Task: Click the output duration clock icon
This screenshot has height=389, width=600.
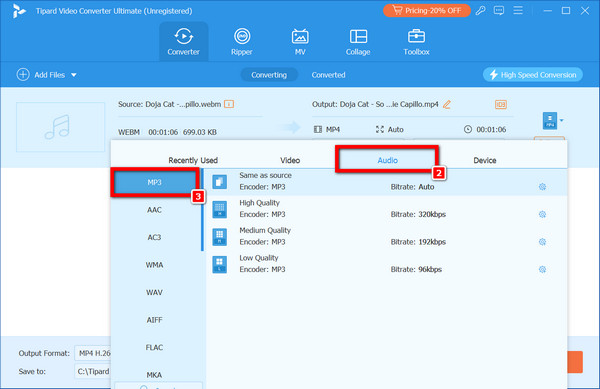Action: 468,129
